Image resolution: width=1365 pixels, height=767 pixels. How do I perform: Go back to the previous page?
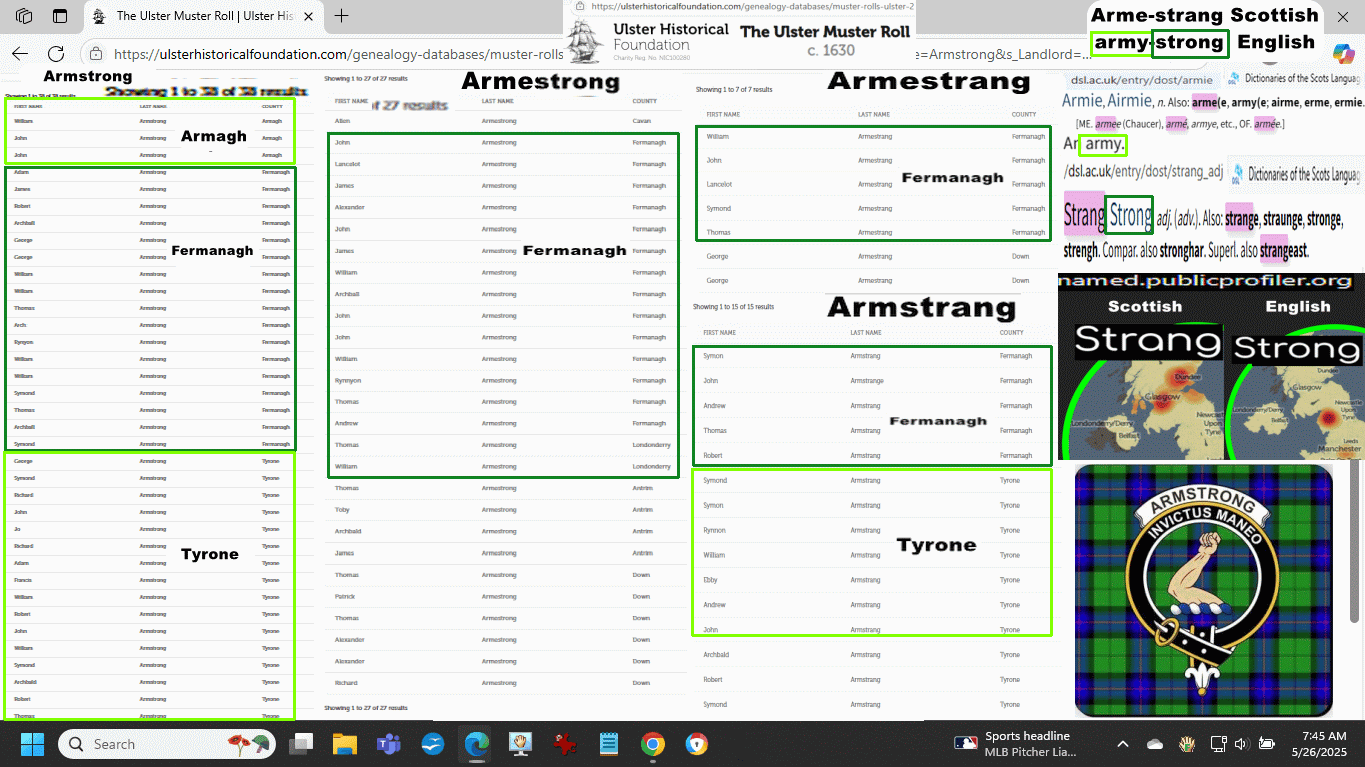[x=20, y=54]
